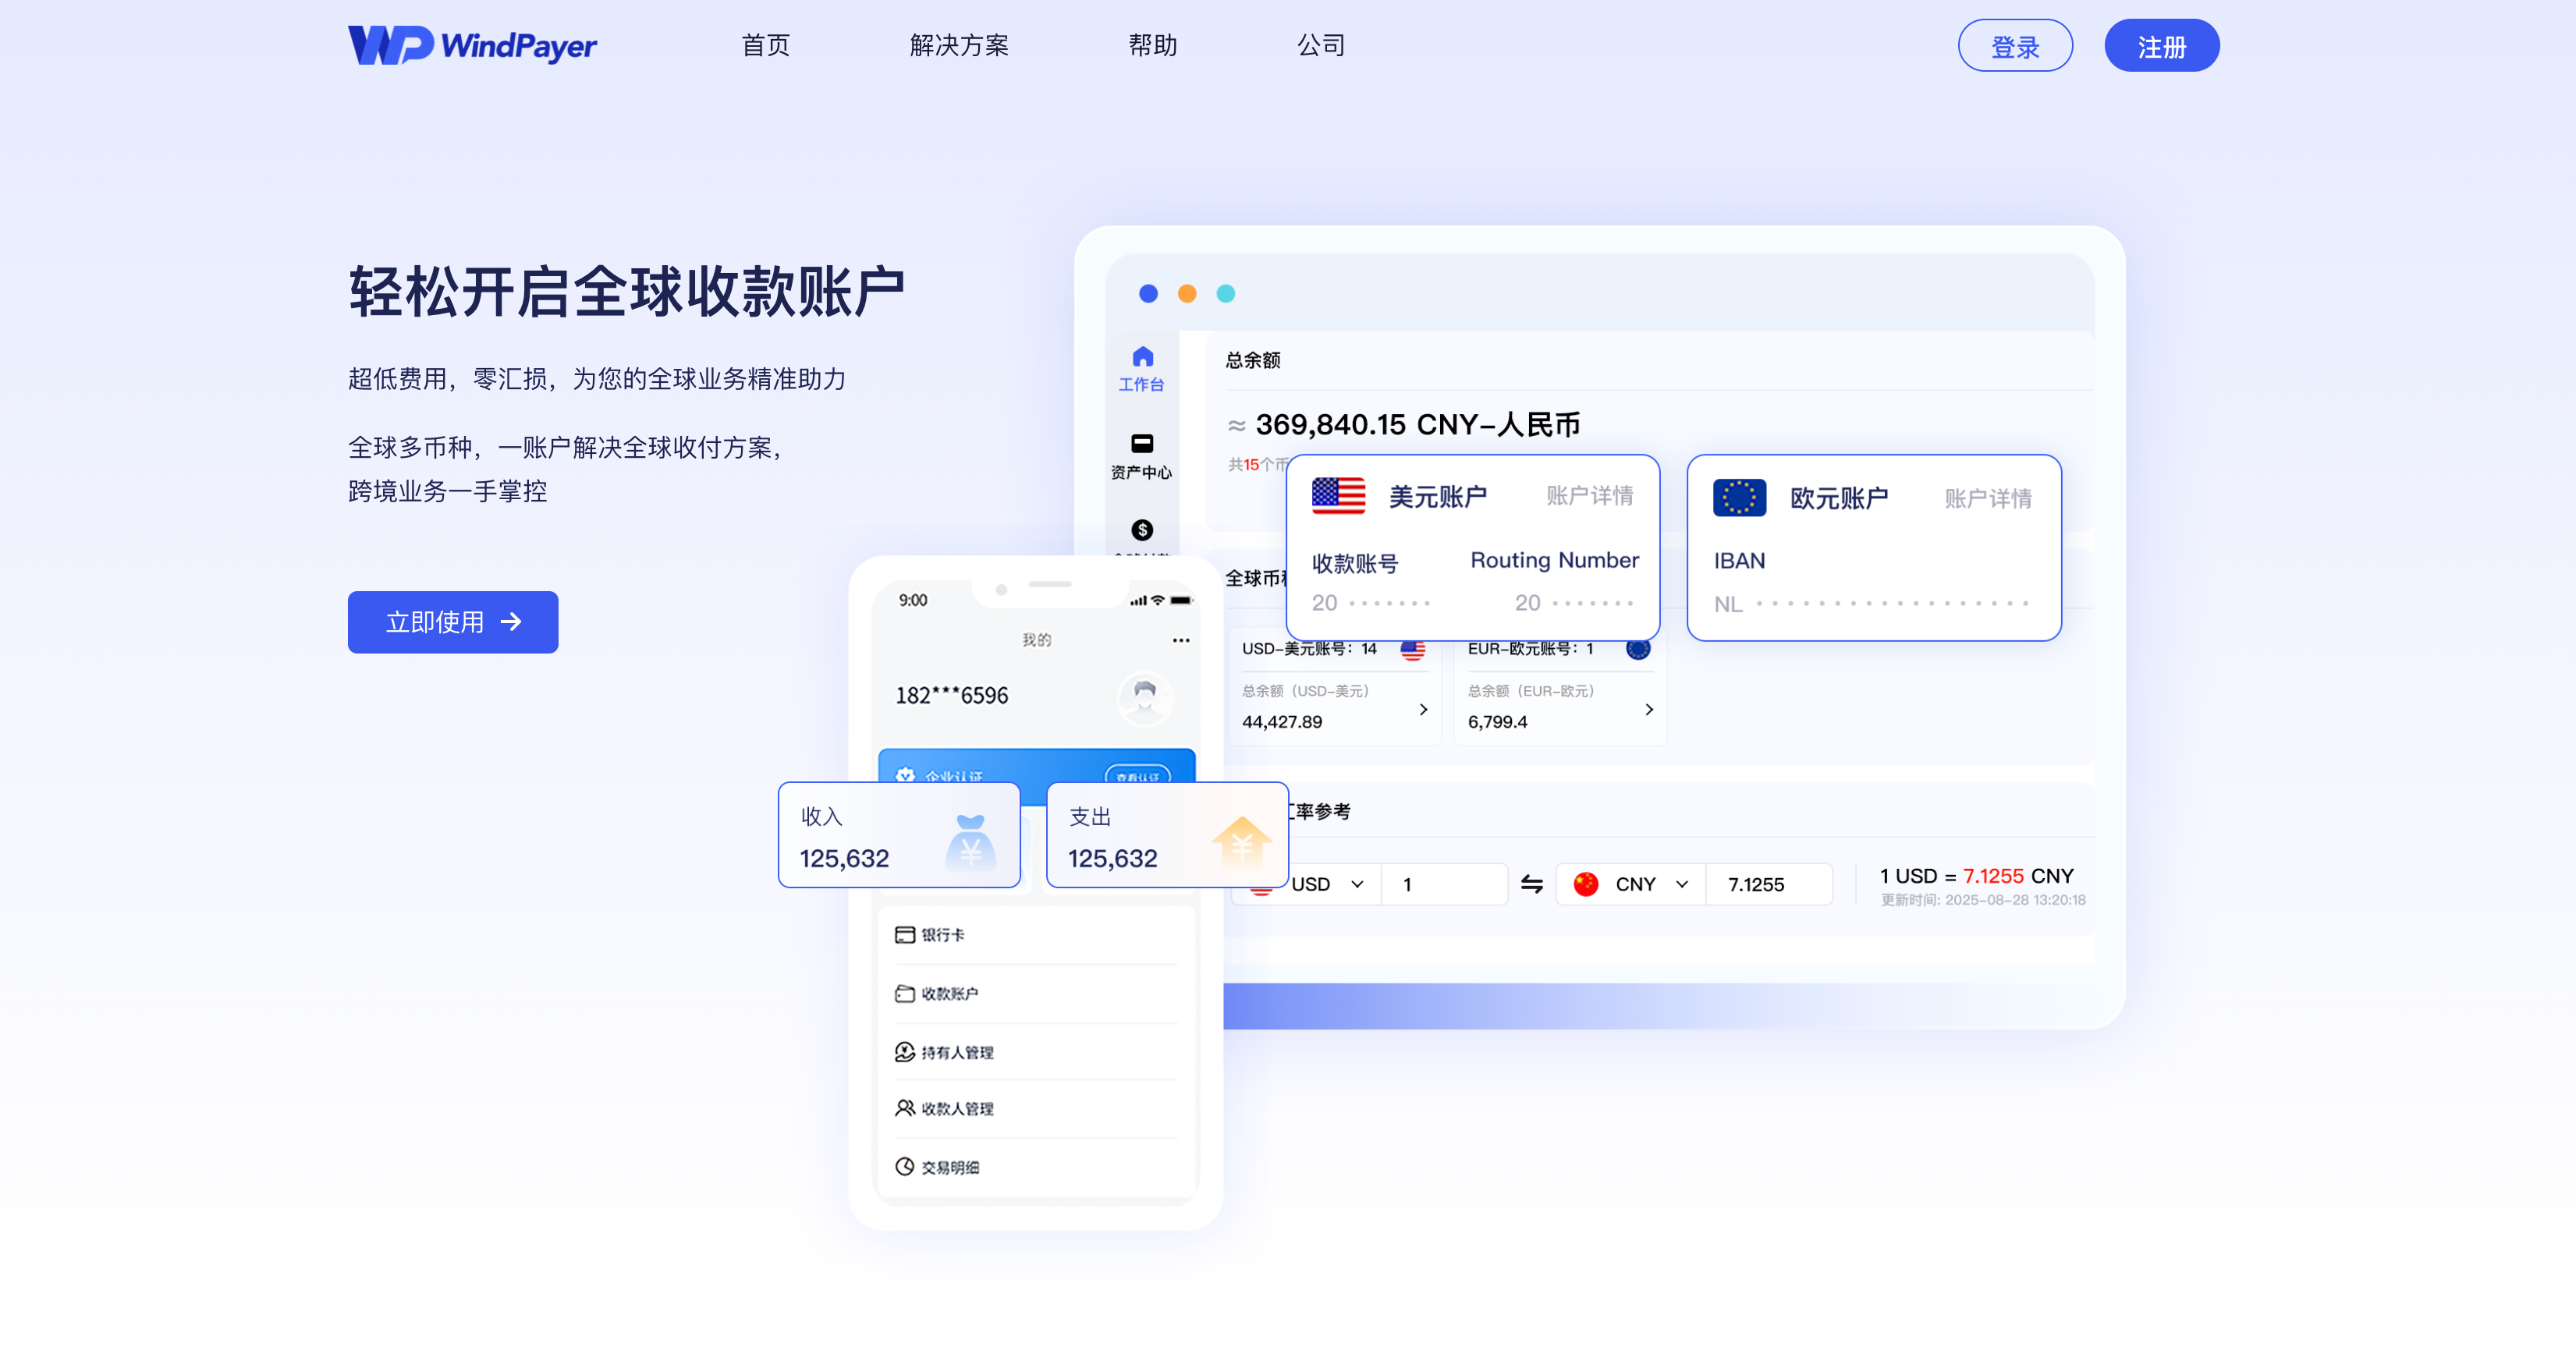Click the 银行卡 card icon
Image resolution: width=2576 pixels, height=1371 pixels.
904,935
